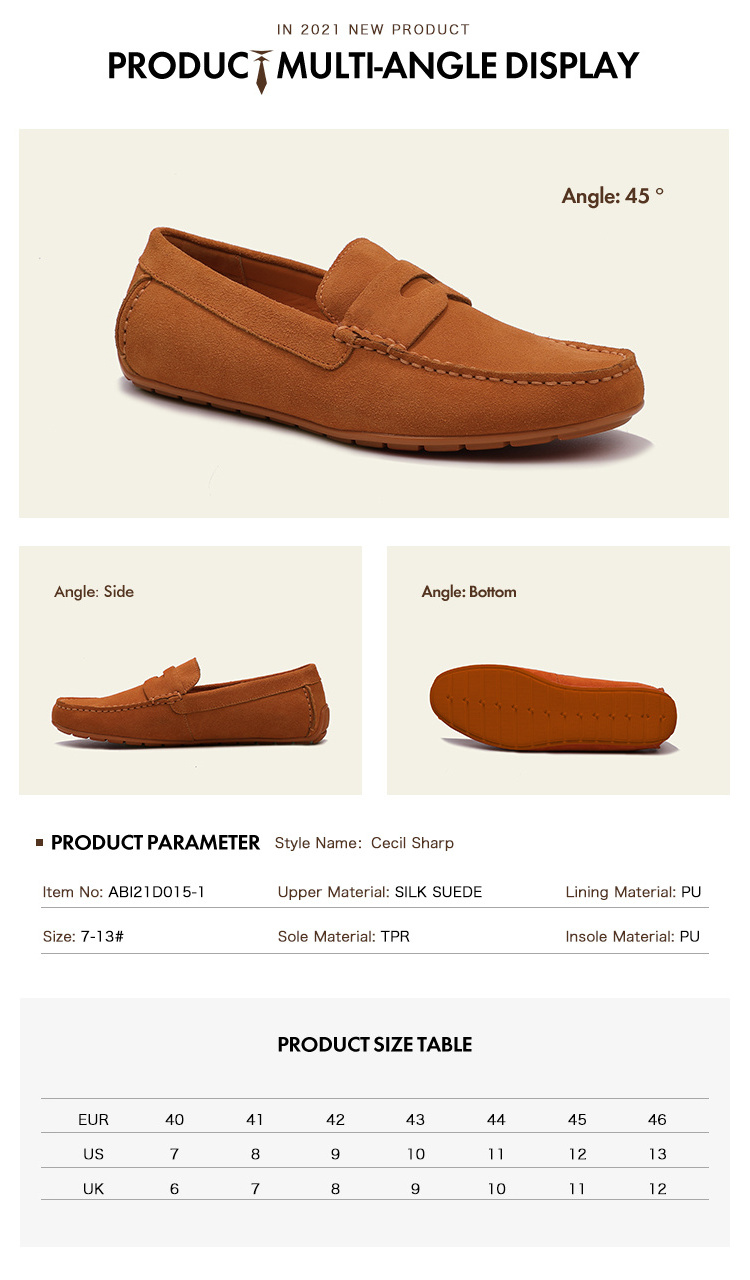
Task: Select EUR size 43 in table
Action: [416, 1120]
